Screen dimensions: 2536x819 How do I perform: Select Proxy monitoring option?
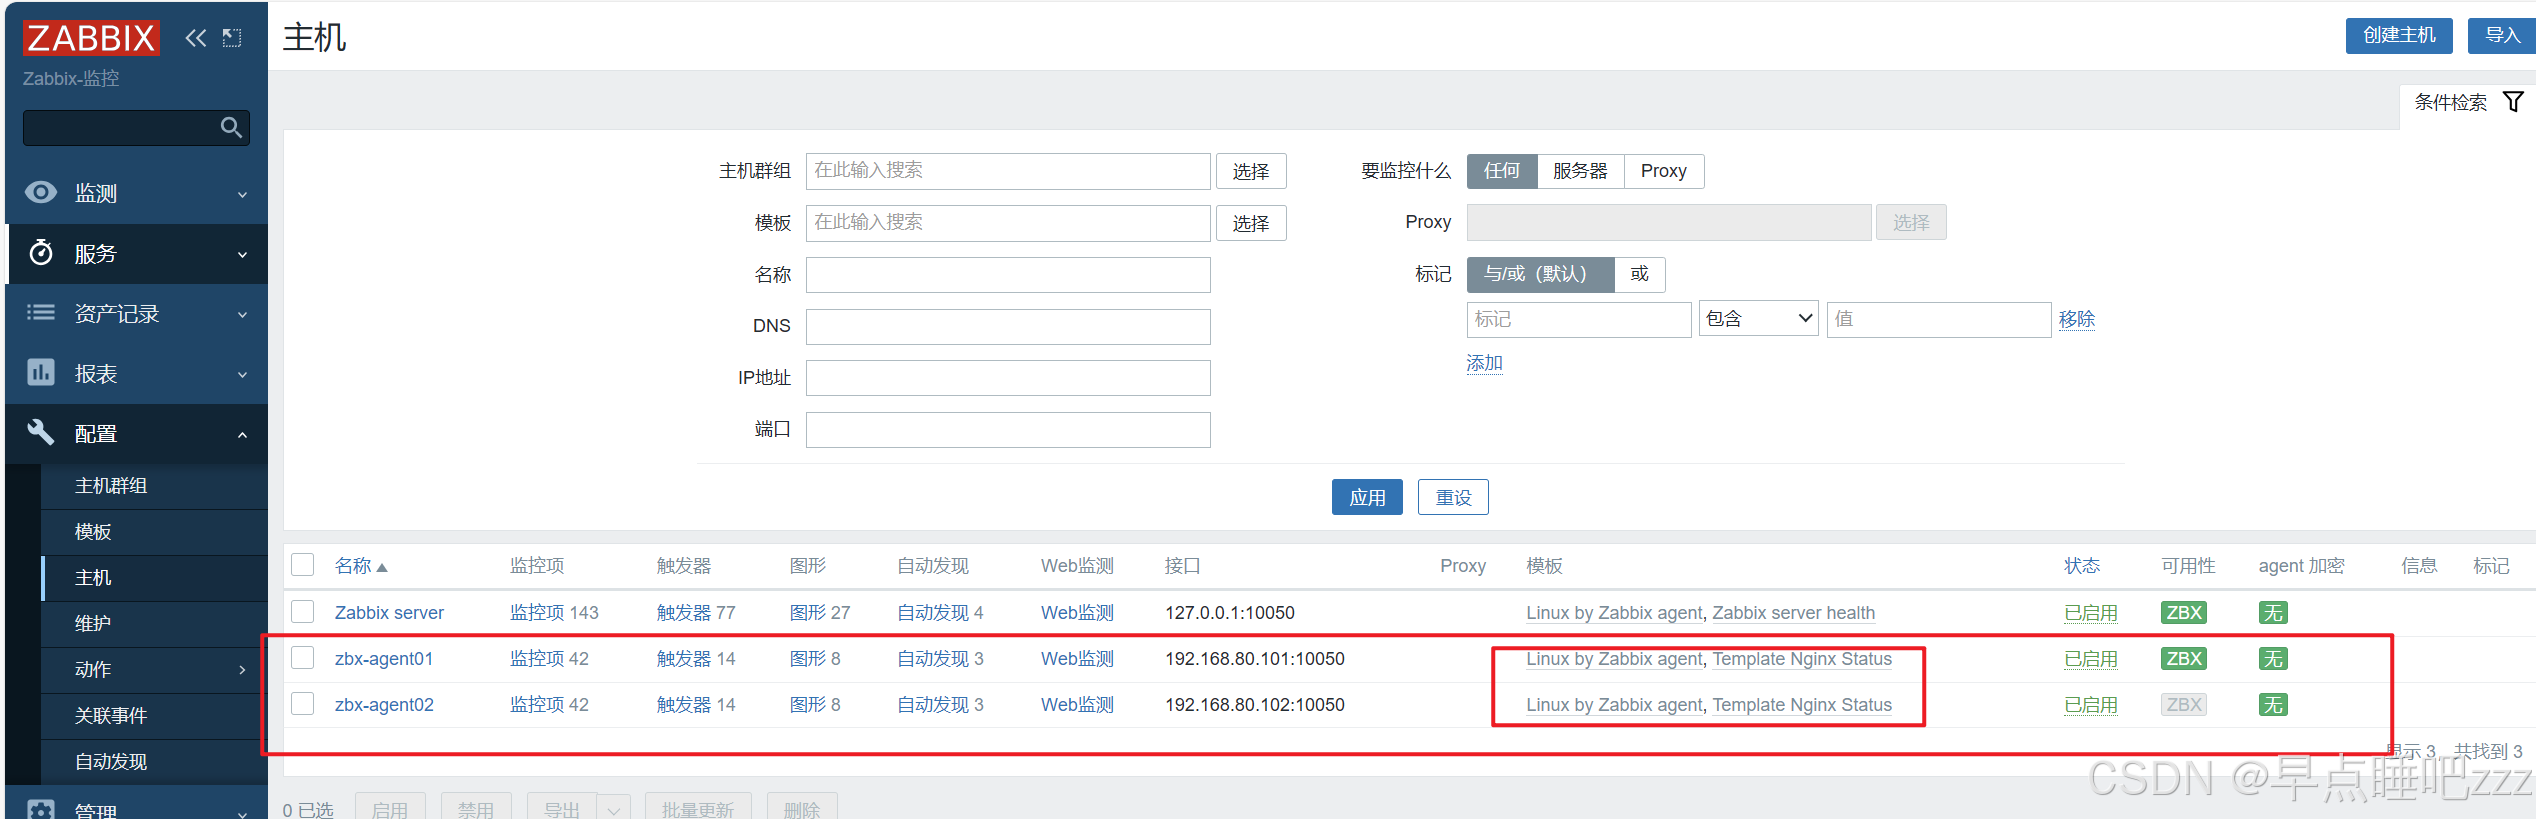(x=1664, y=171)
